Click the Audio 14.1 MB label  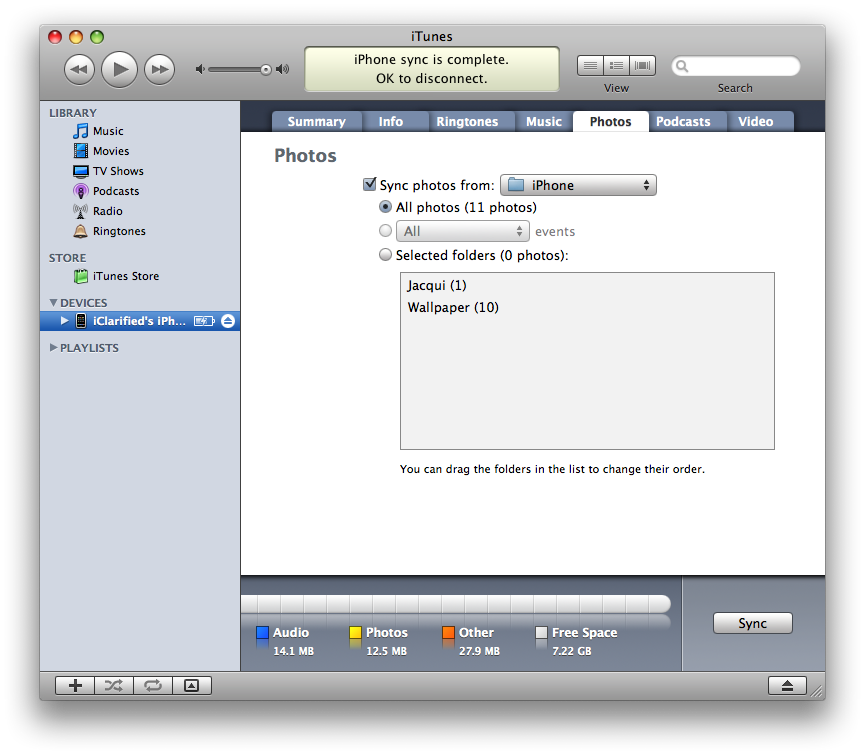[293, 641]
